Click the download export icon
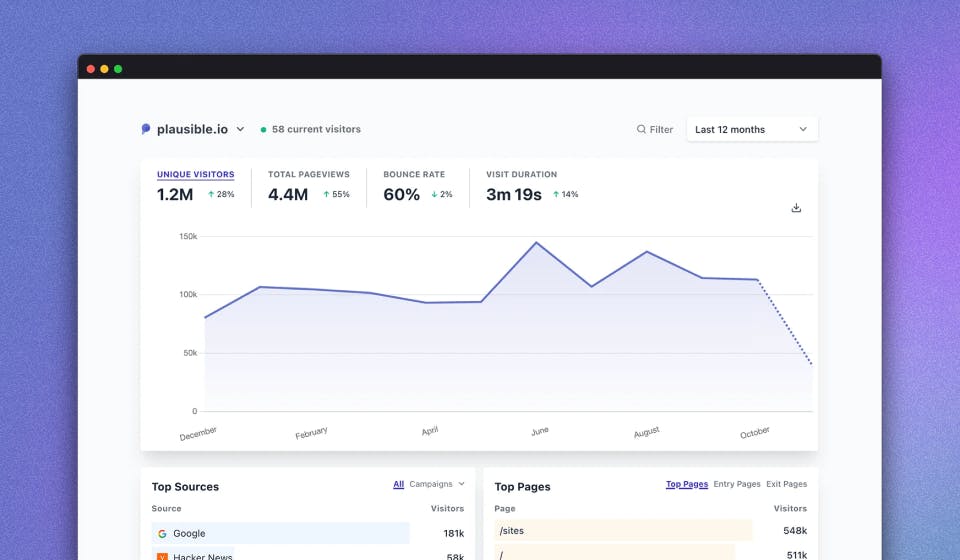Viewport: 960px width, 560px height. pyautogui.click(x=796, y=208)
